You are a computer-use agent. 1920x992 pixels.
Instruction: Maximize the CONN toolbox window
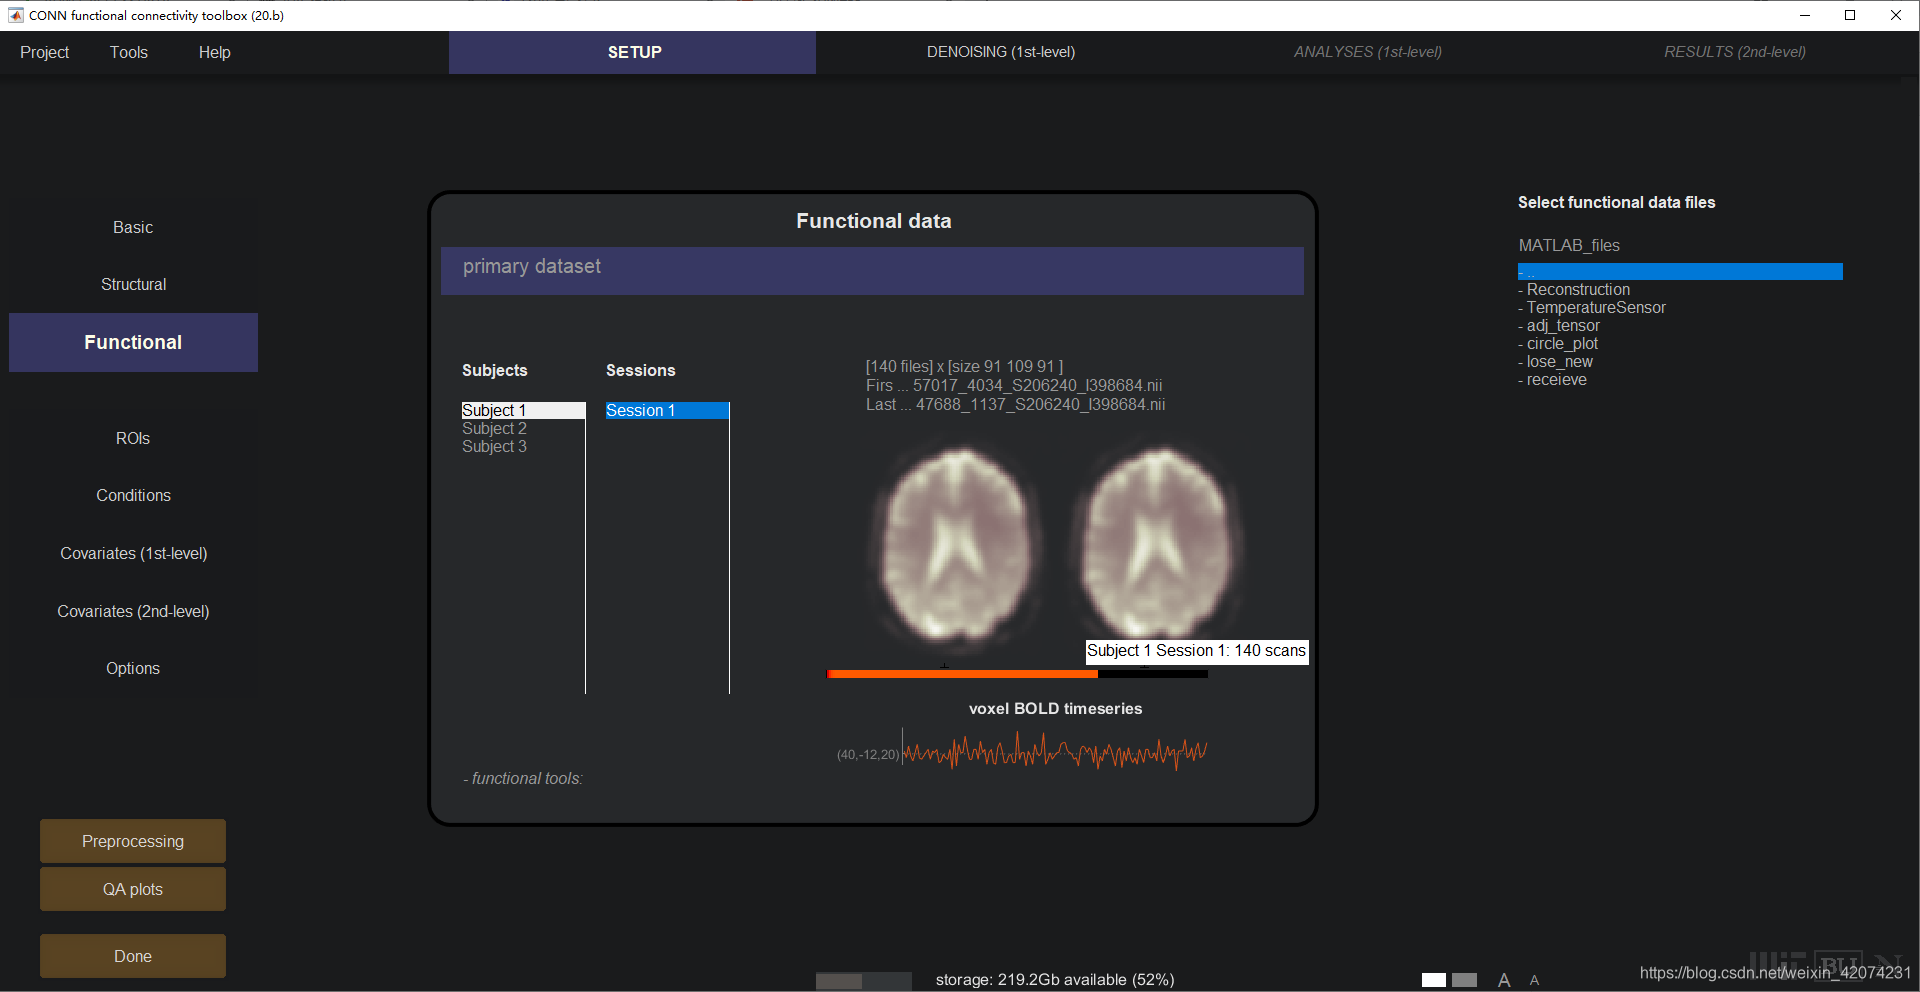tap(1850, 15)
